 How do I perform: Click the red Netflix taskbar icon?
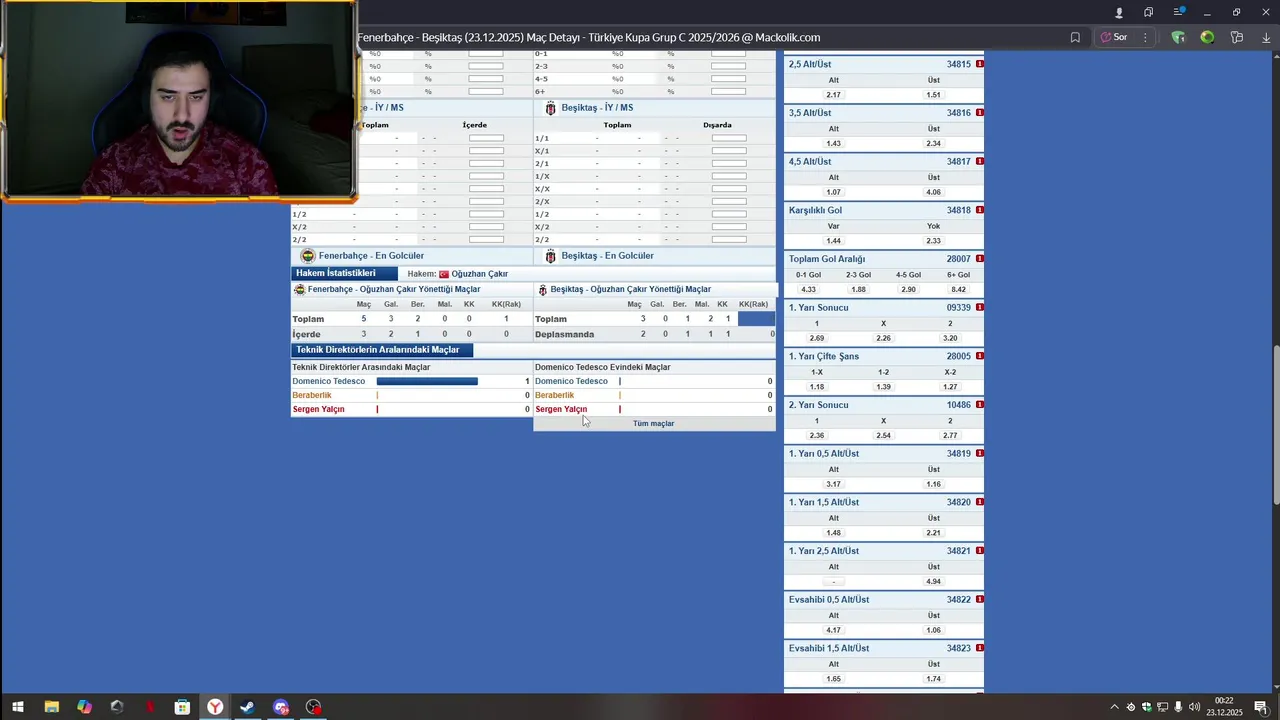tap(150, 707)
